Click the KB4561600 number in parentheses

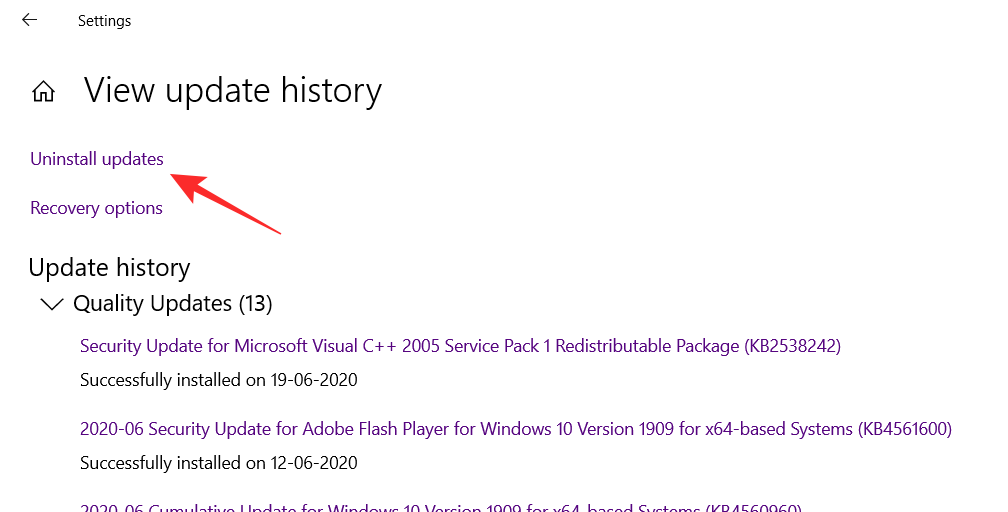pyautogui.click(x=903, y=429)
